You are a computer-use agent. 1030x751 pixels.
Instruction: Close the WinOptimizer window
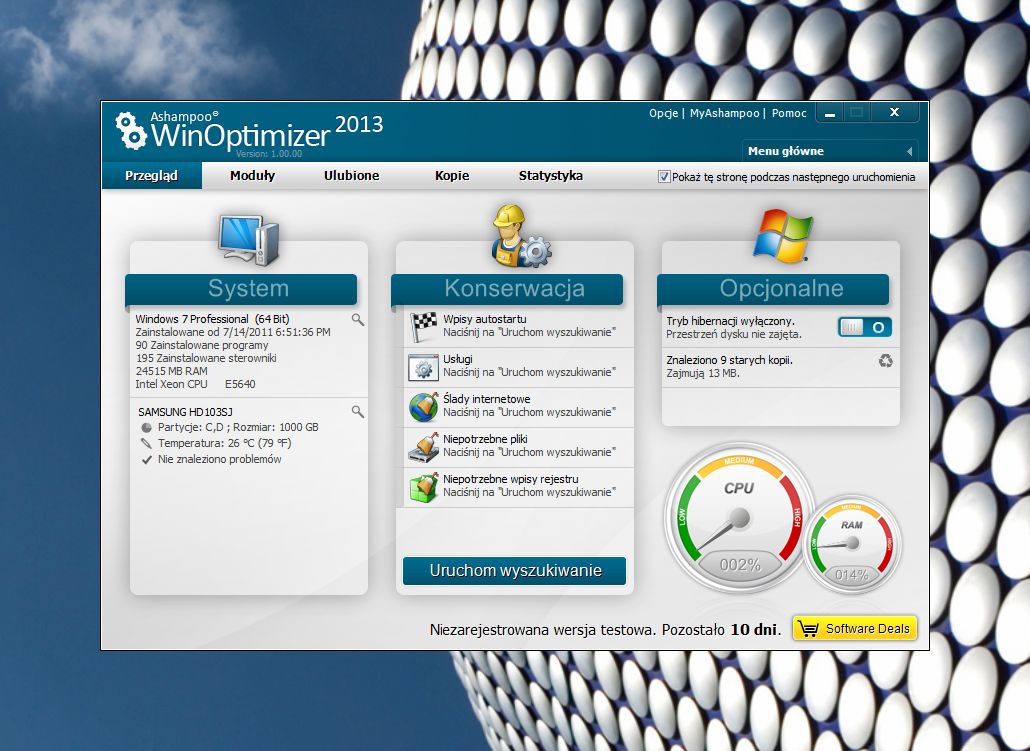894,112
